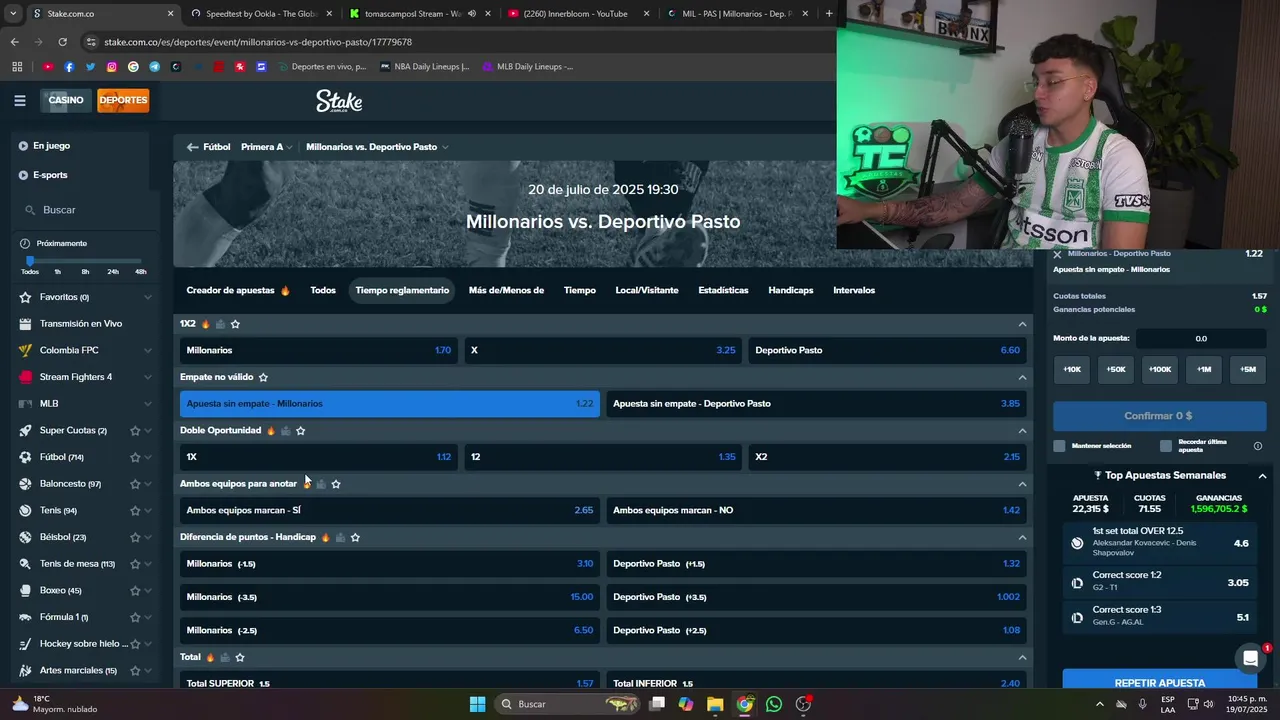This screenshot has height=720, width=1280.
Task: Expand the MLB sidebar chevron
Action: (x=148, y=404)
